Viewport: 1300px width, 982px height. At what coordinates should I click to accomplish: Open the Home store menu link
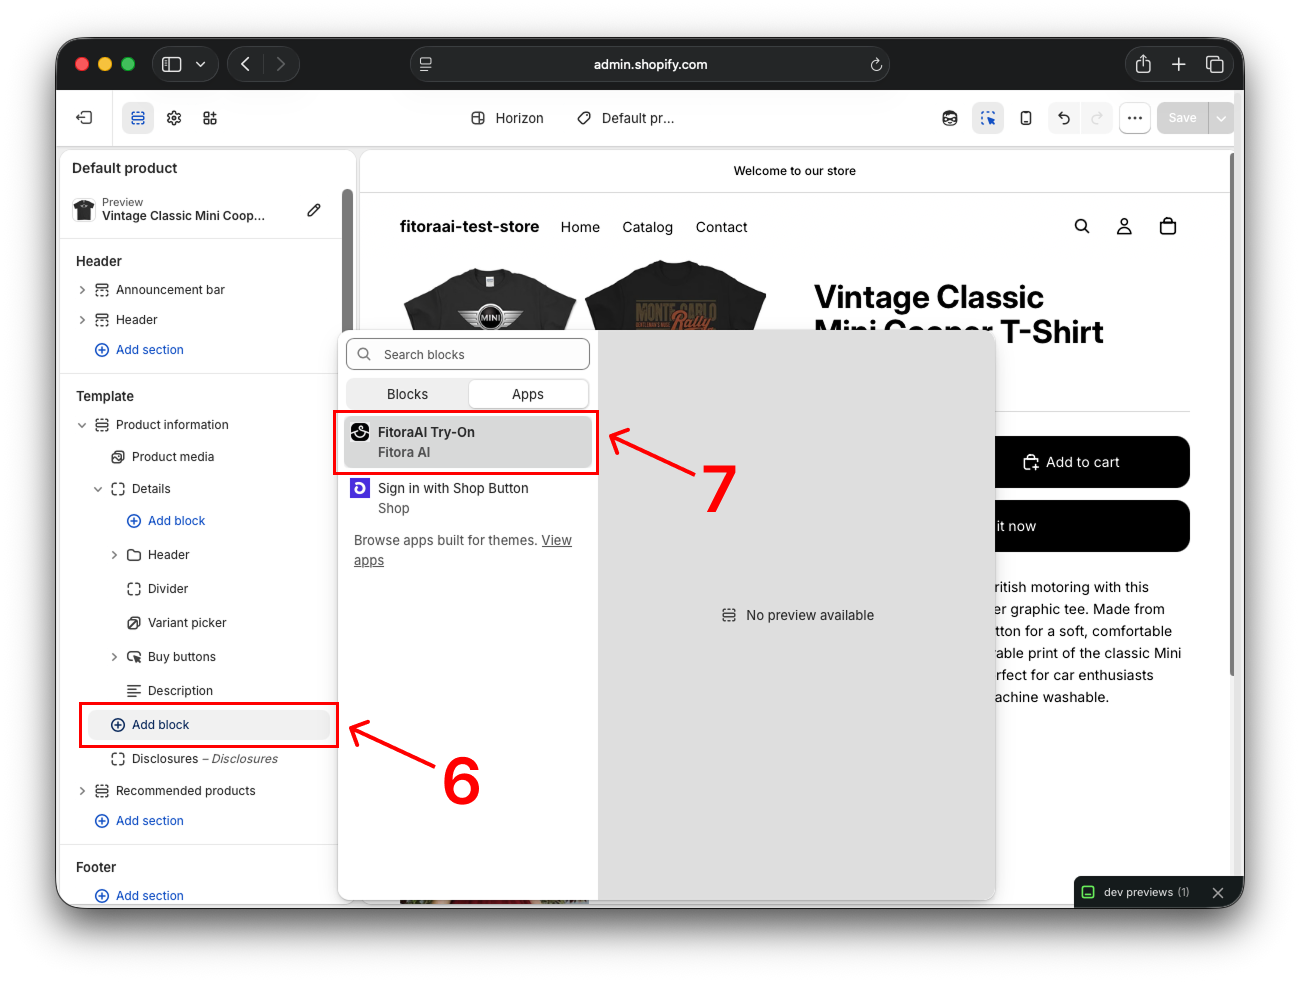pyautogui.click(x=580, y=227)
